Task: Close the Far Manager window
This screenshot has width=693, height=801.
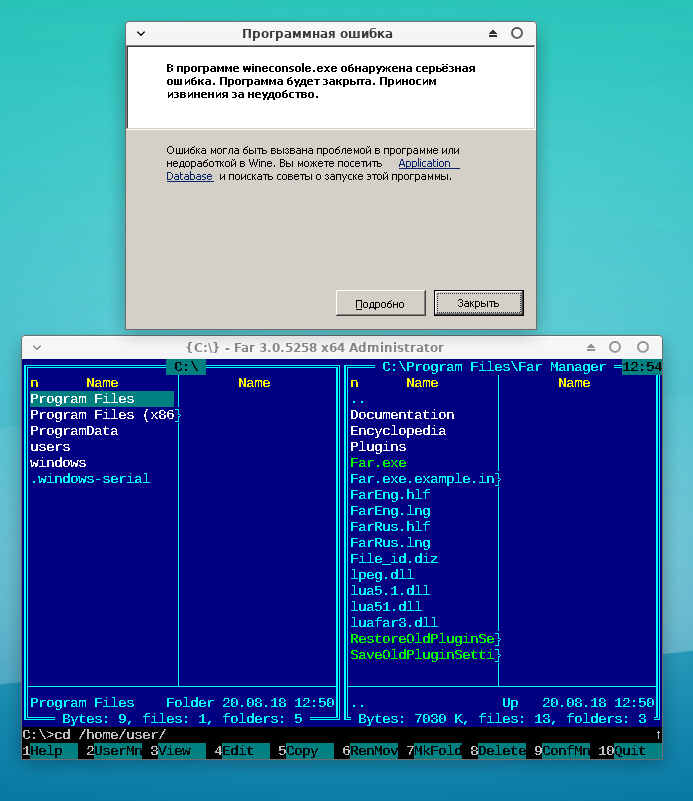Action: pos(643,347)
